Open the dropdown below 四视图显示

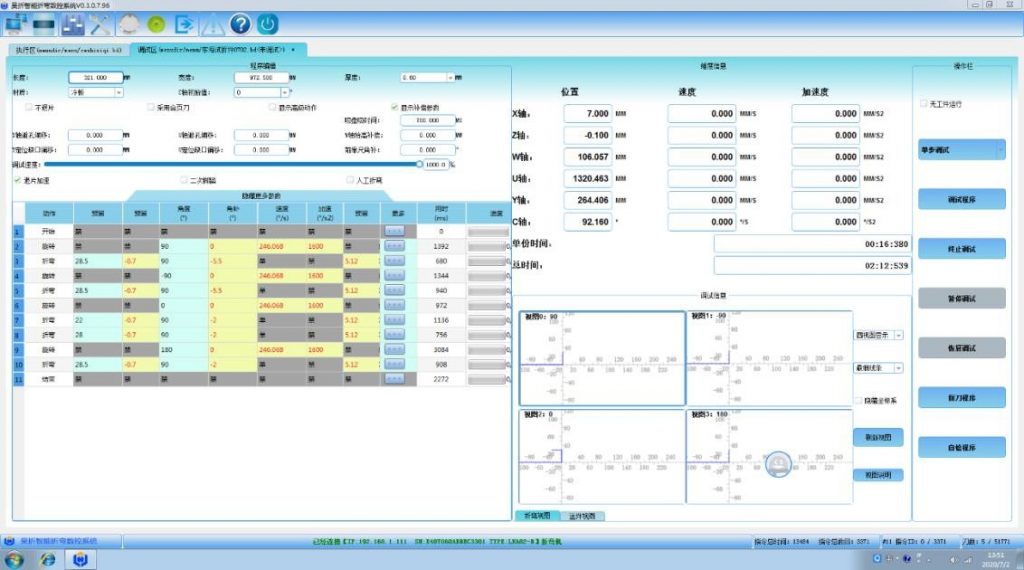point(899,368)
